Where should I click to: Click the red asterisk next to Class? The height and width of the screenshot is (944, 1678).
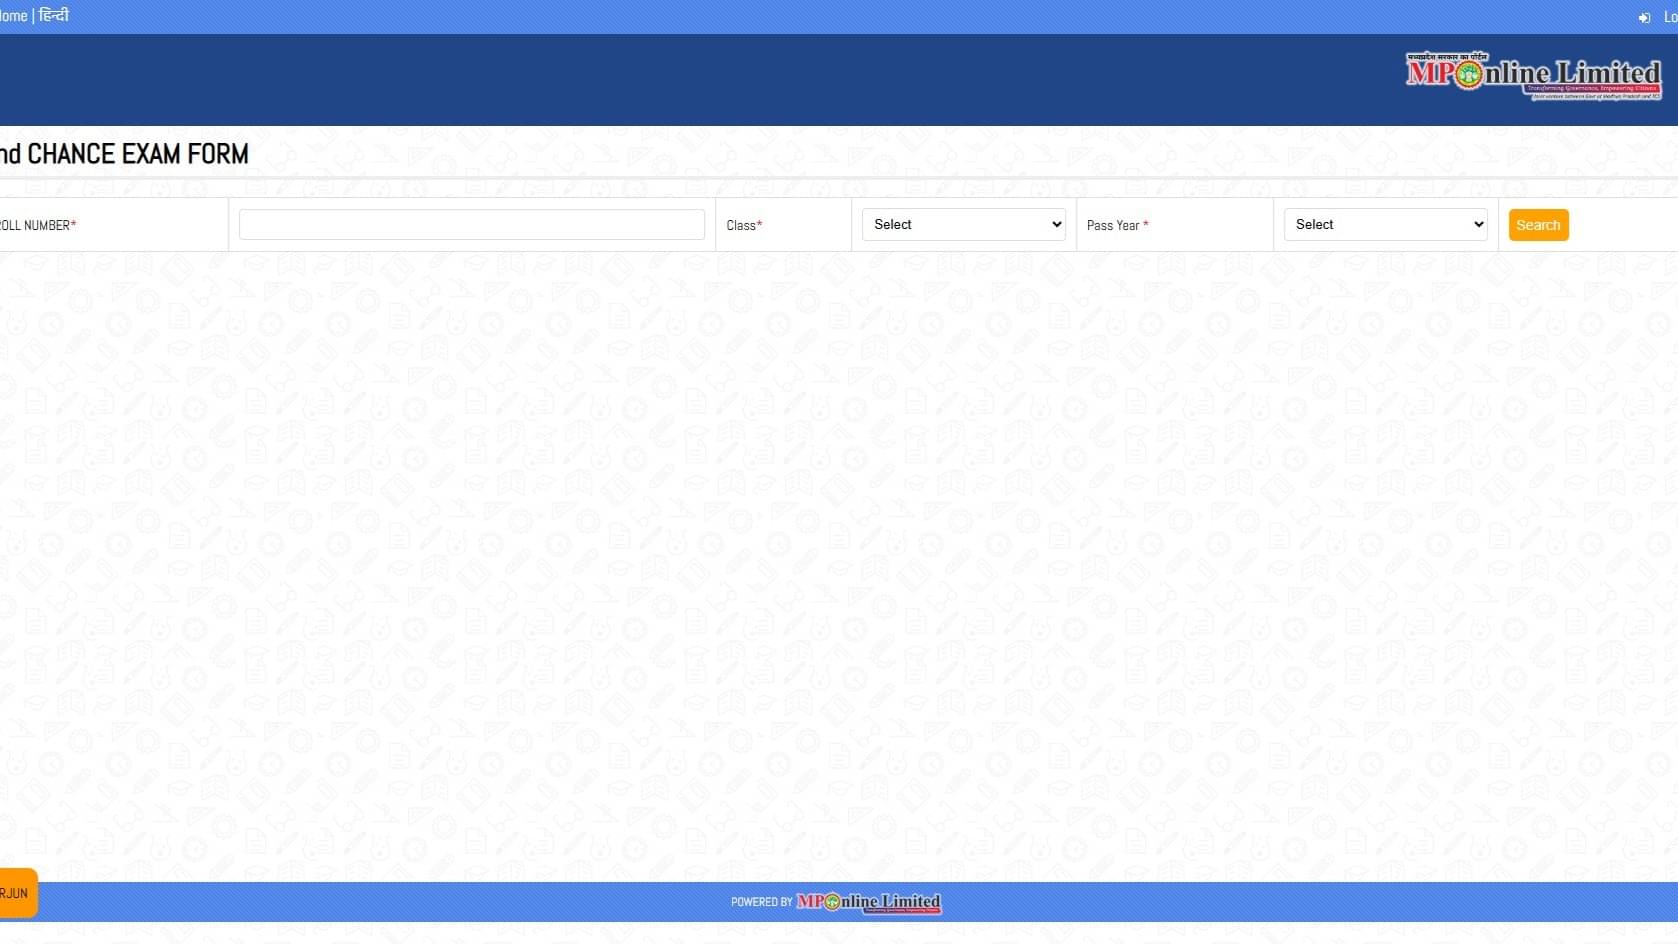[760, 225]
